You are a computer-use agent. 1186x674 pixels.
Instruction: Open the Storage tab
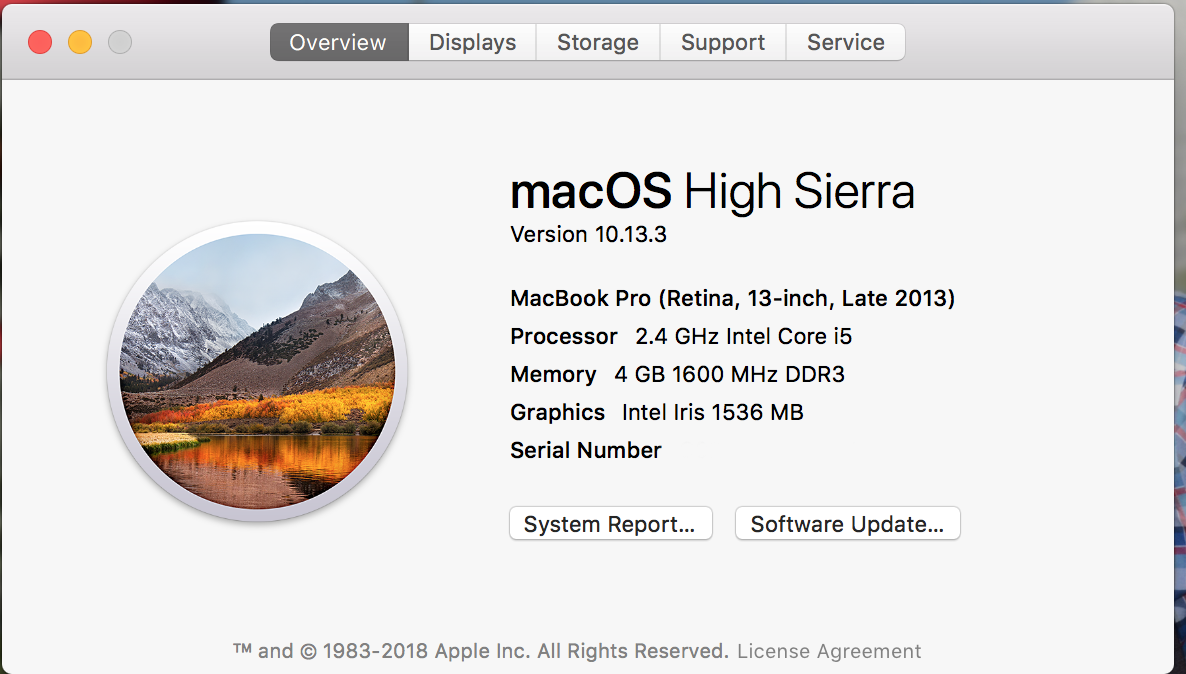[x=597, y=42]
